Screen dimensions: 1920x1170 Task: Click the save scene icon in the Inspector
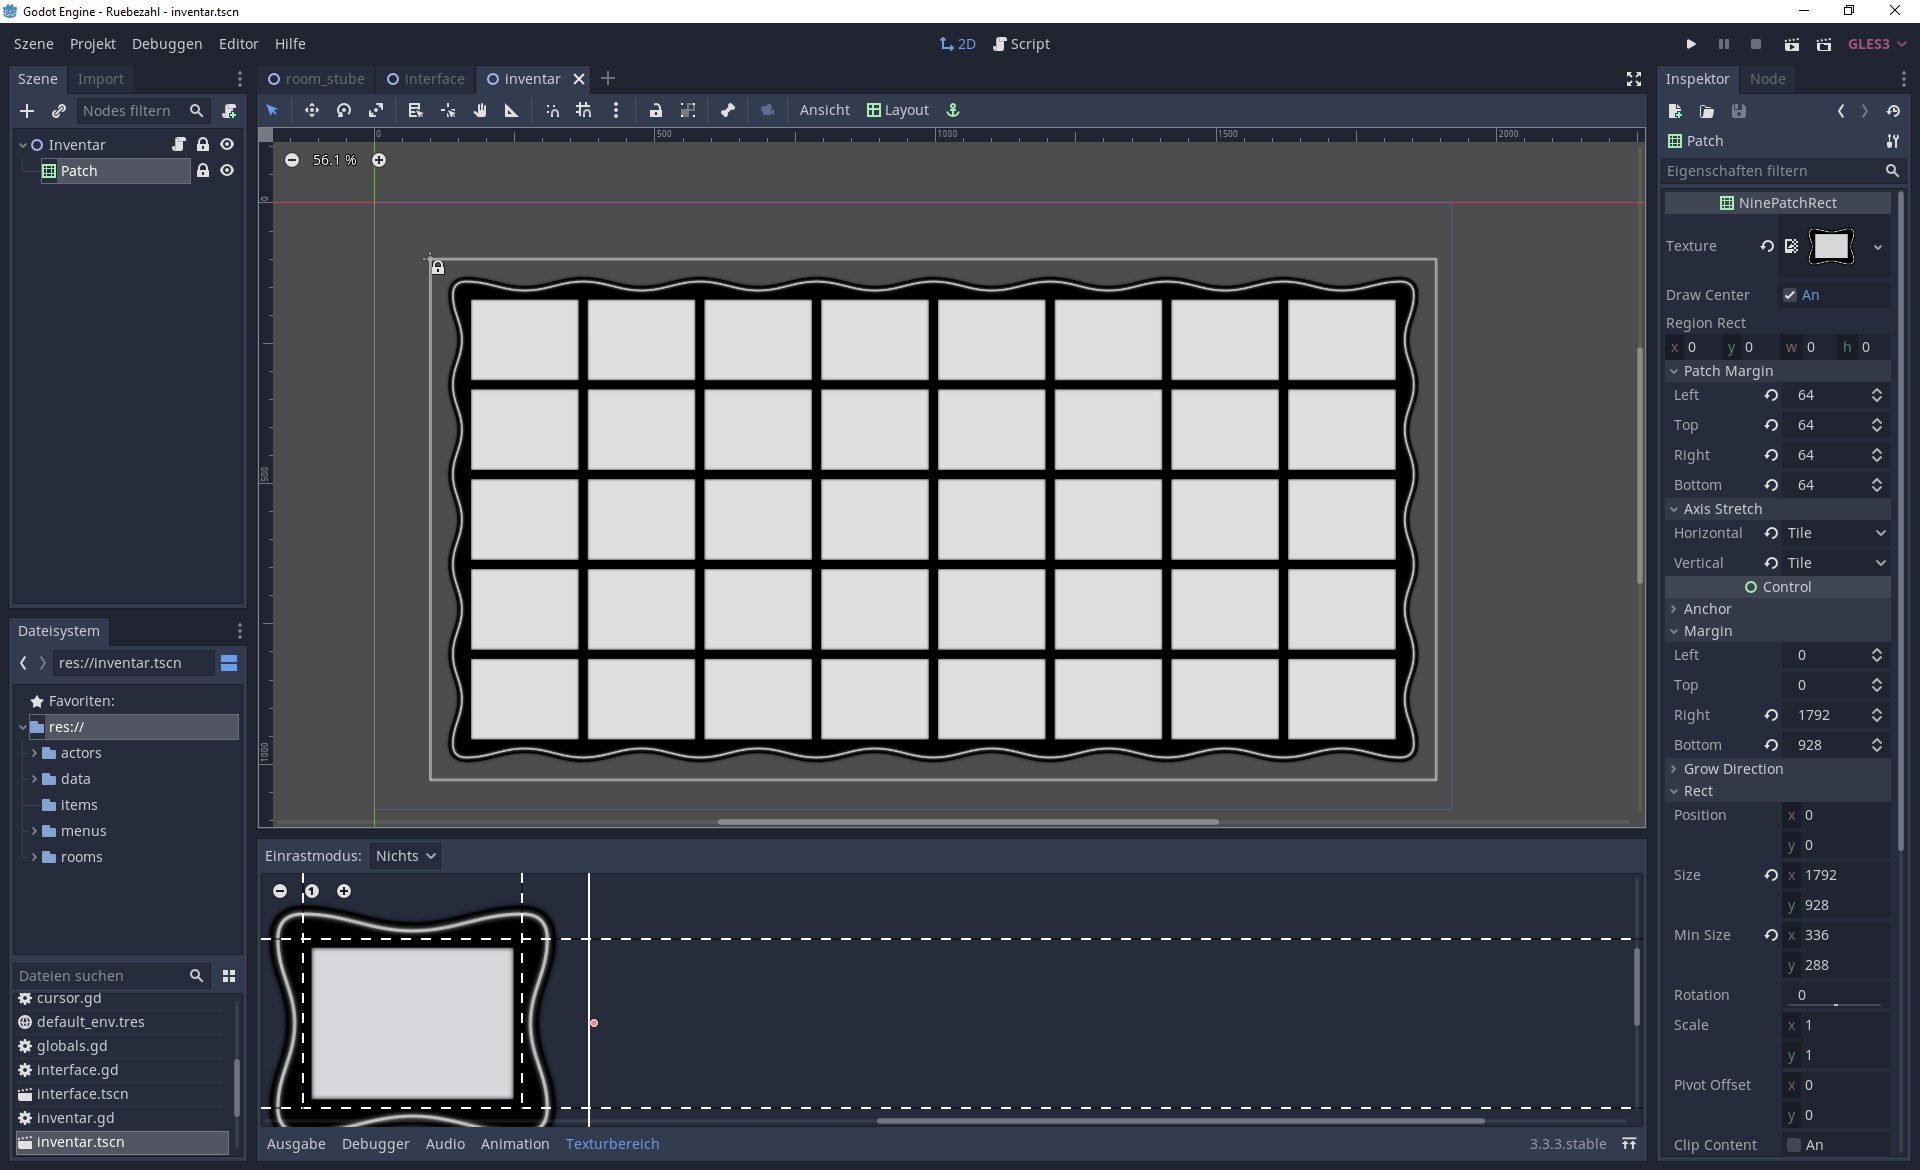[1740, 111]
